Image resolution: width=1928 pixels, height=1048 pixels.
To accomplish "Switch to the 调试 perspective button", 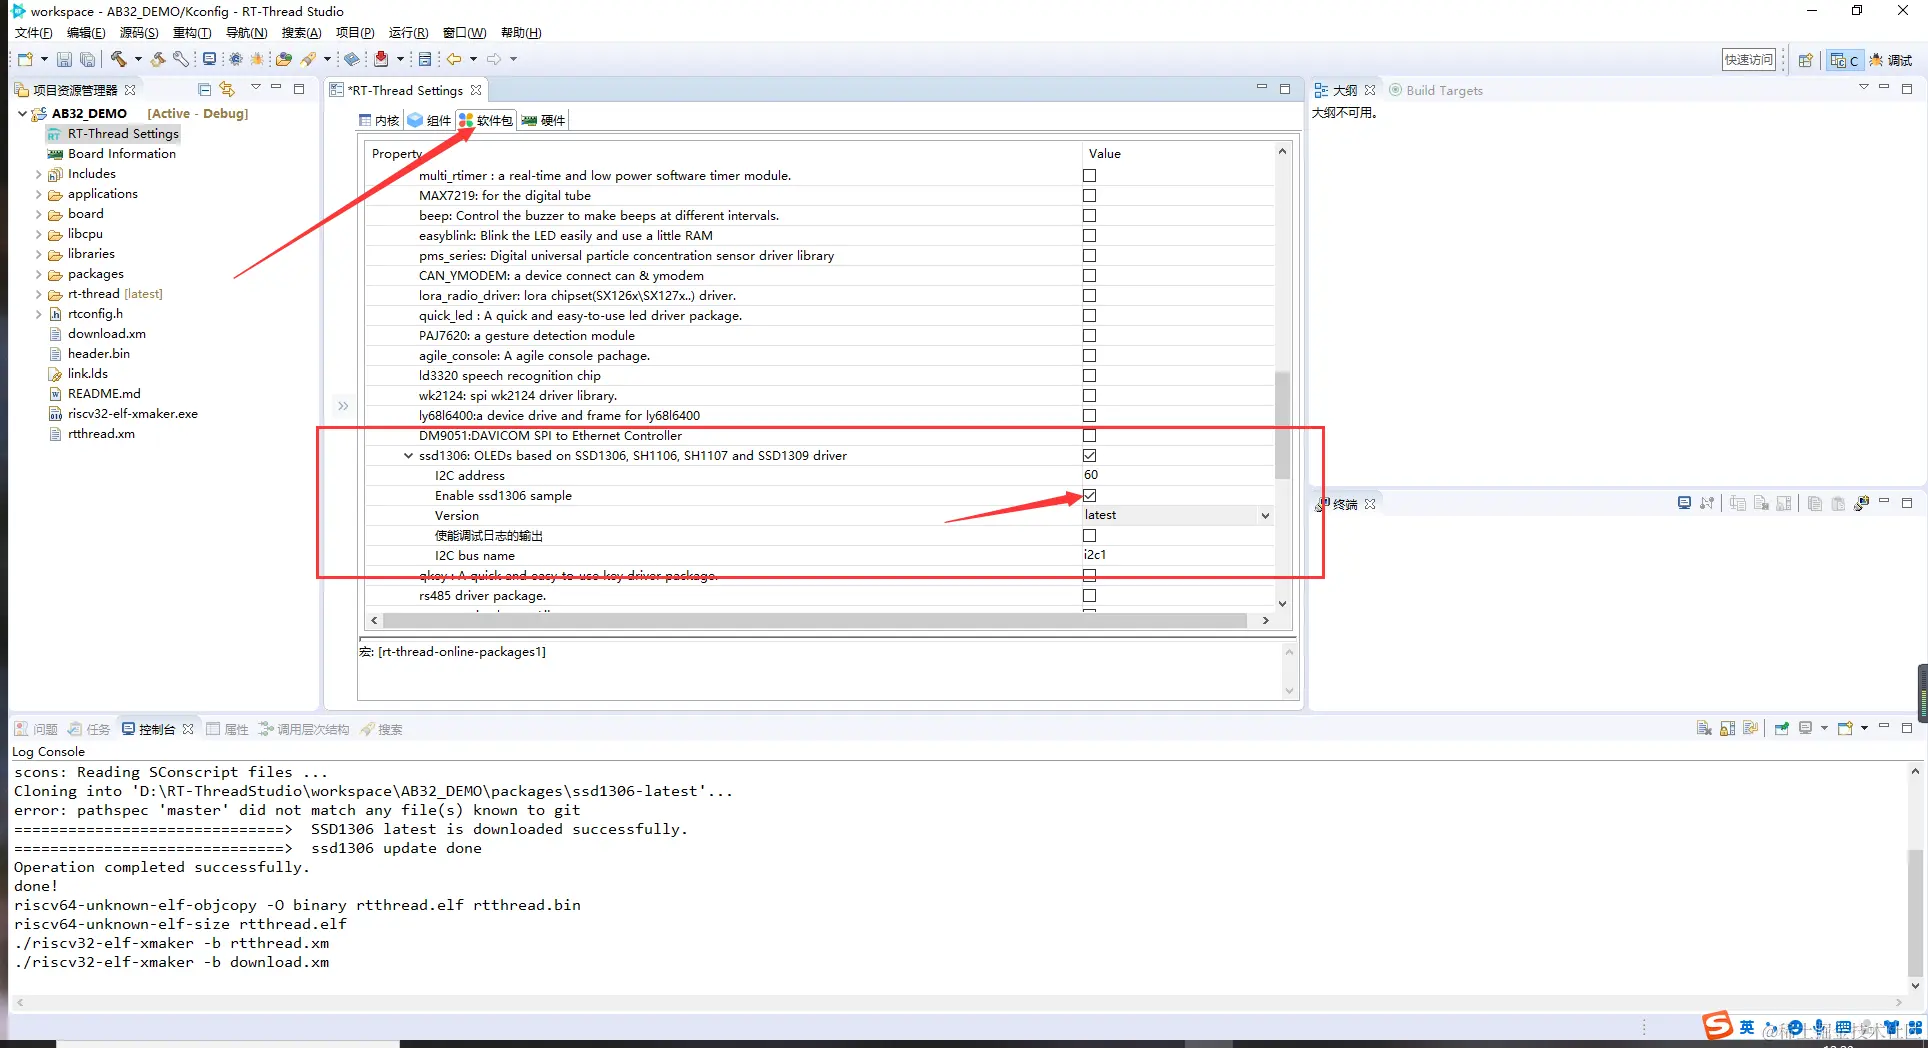I will click(x=1891, y=60).
